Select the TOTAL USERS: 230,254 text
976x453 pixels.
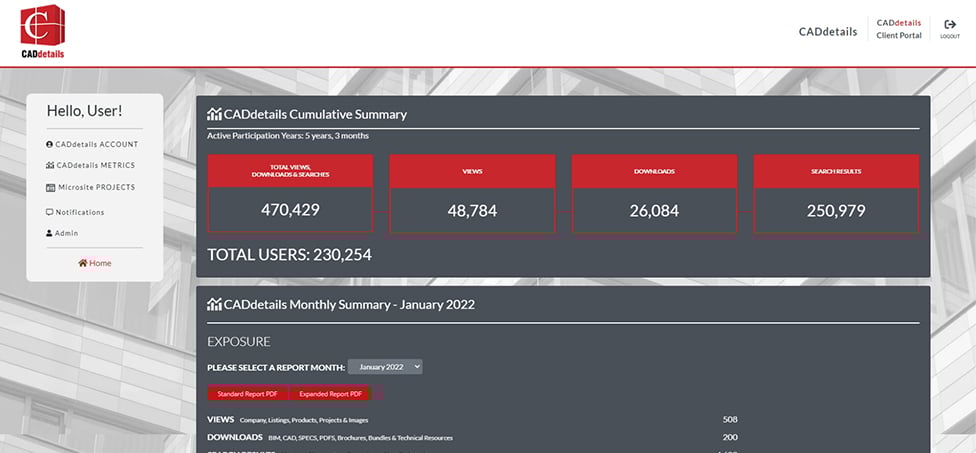289,255
